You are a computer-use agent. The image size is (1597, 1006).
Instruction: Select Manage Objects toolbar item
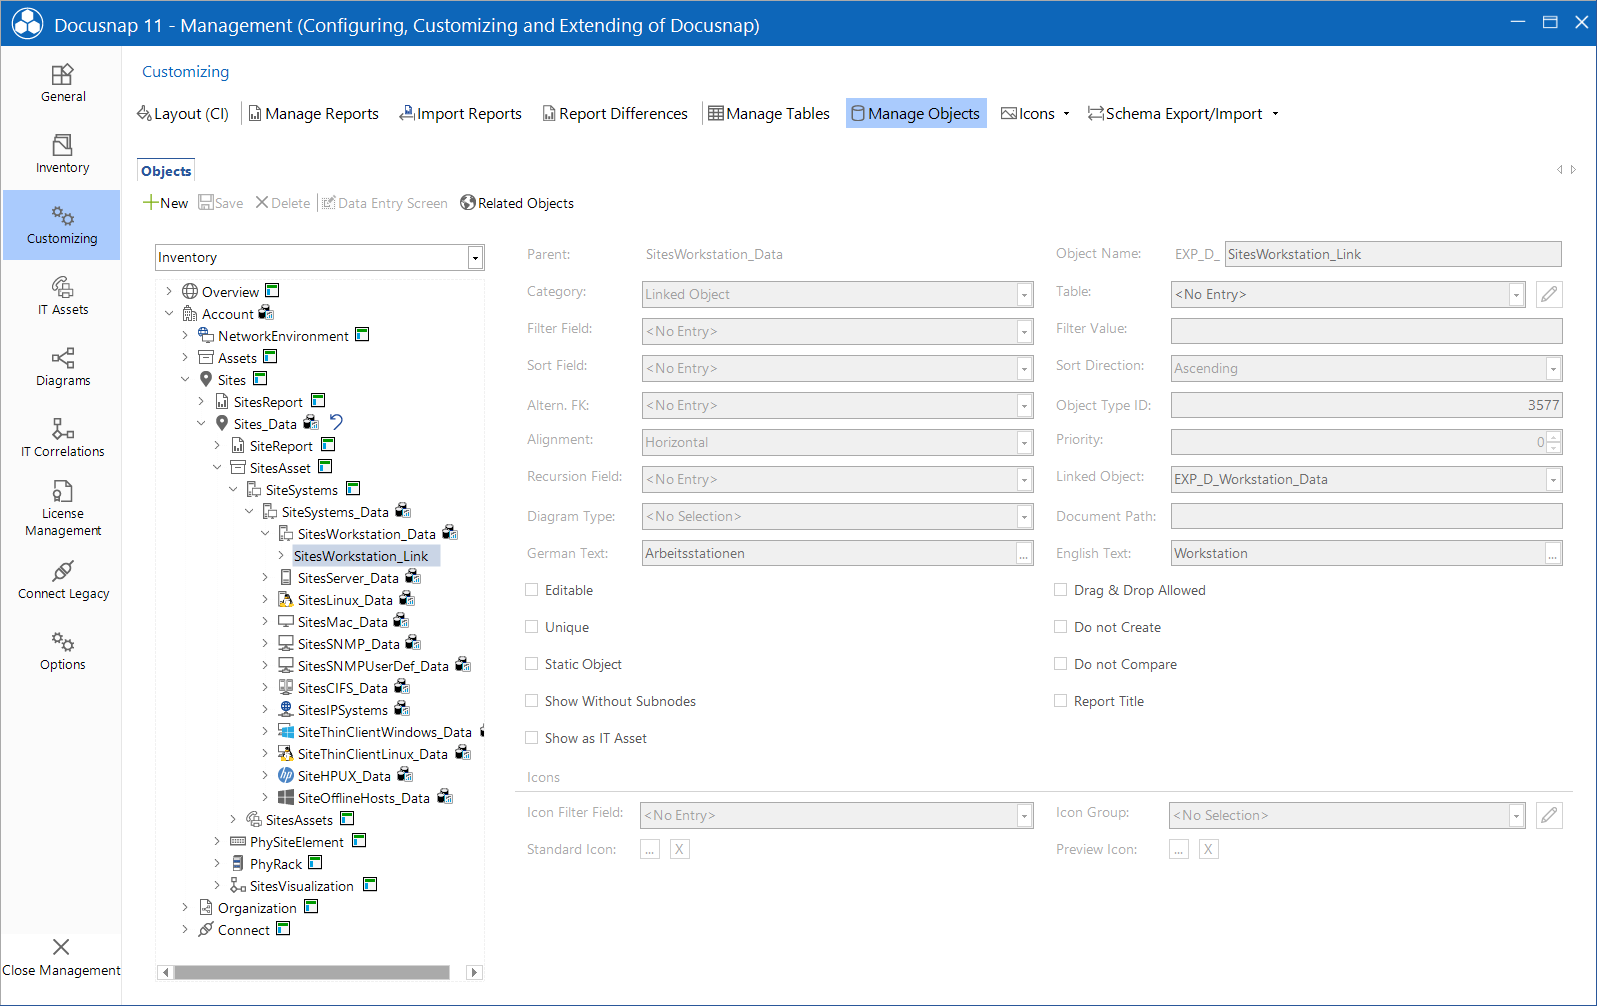(916, 114)
